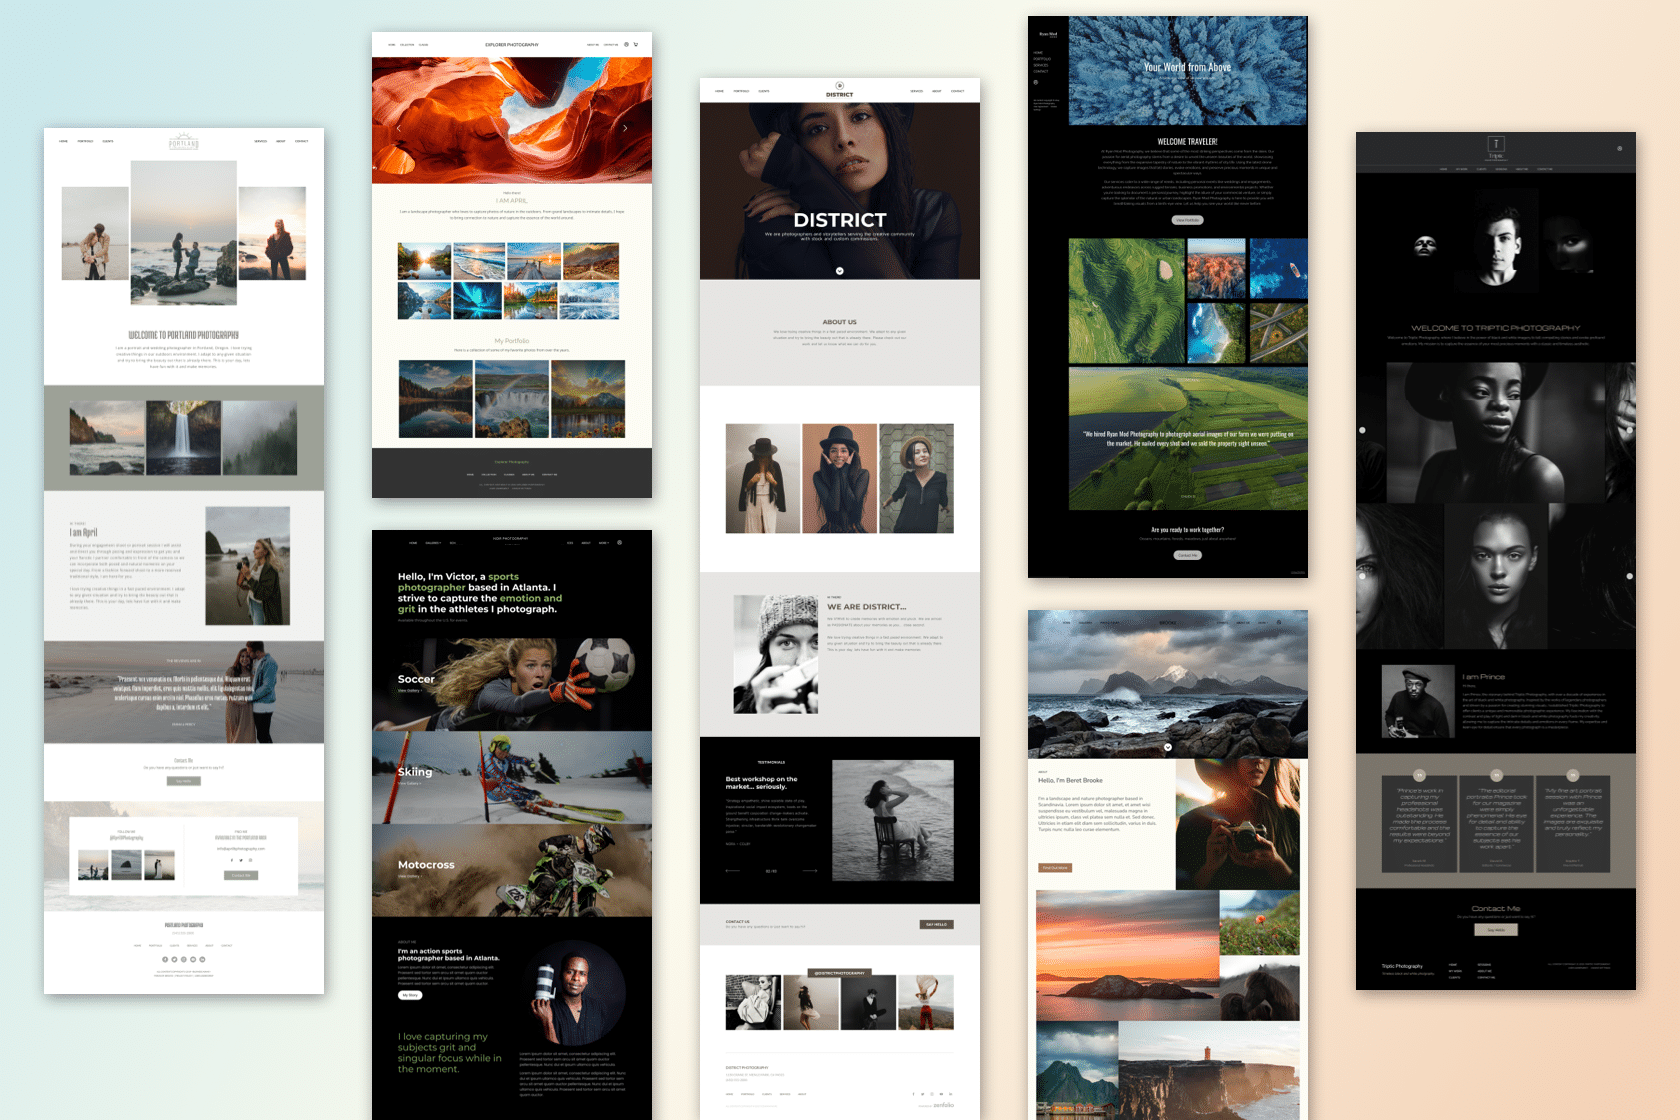Click the Twitter icon in Portland Photography's footer
The width and height of the screenshot is (1680, 1120).
[x=174, y=959]
